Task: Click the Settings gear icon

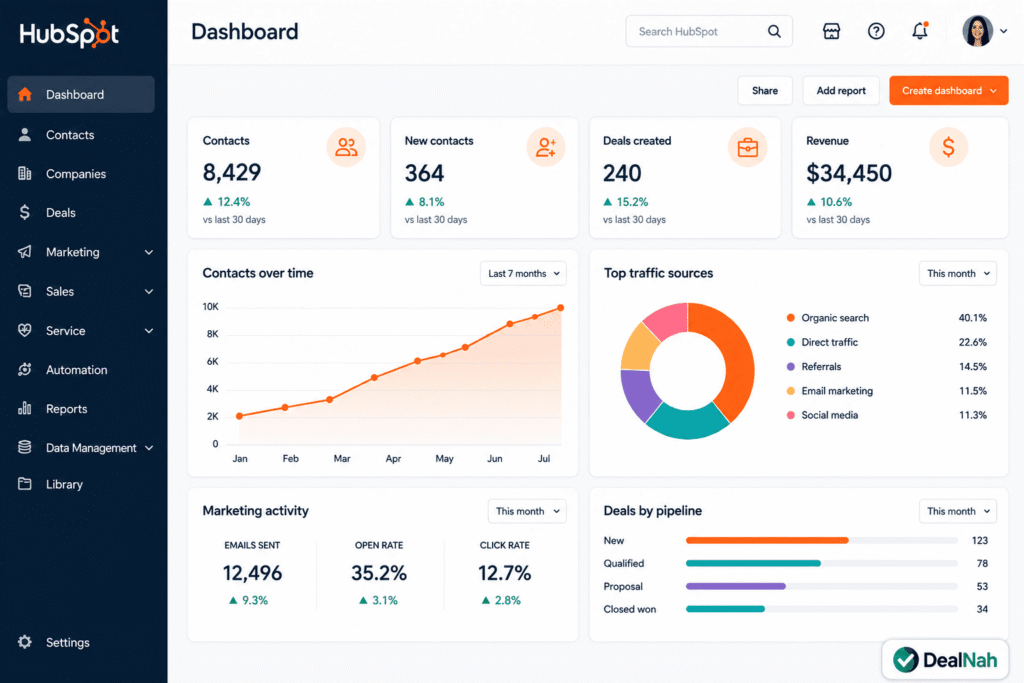Action: 25,642
